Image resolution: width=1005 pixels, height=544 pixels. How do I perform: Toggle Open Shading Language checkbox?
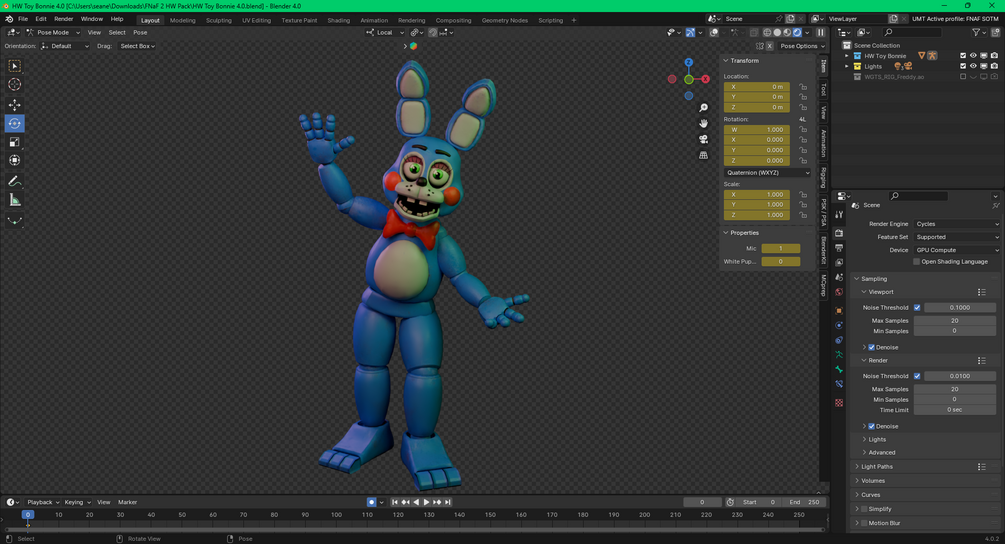(917, 262)
